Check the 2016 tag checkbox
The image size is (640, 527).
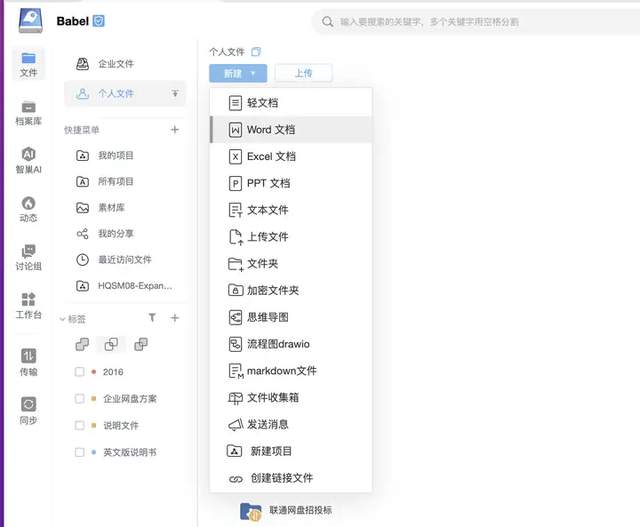(x=80, y=372)
